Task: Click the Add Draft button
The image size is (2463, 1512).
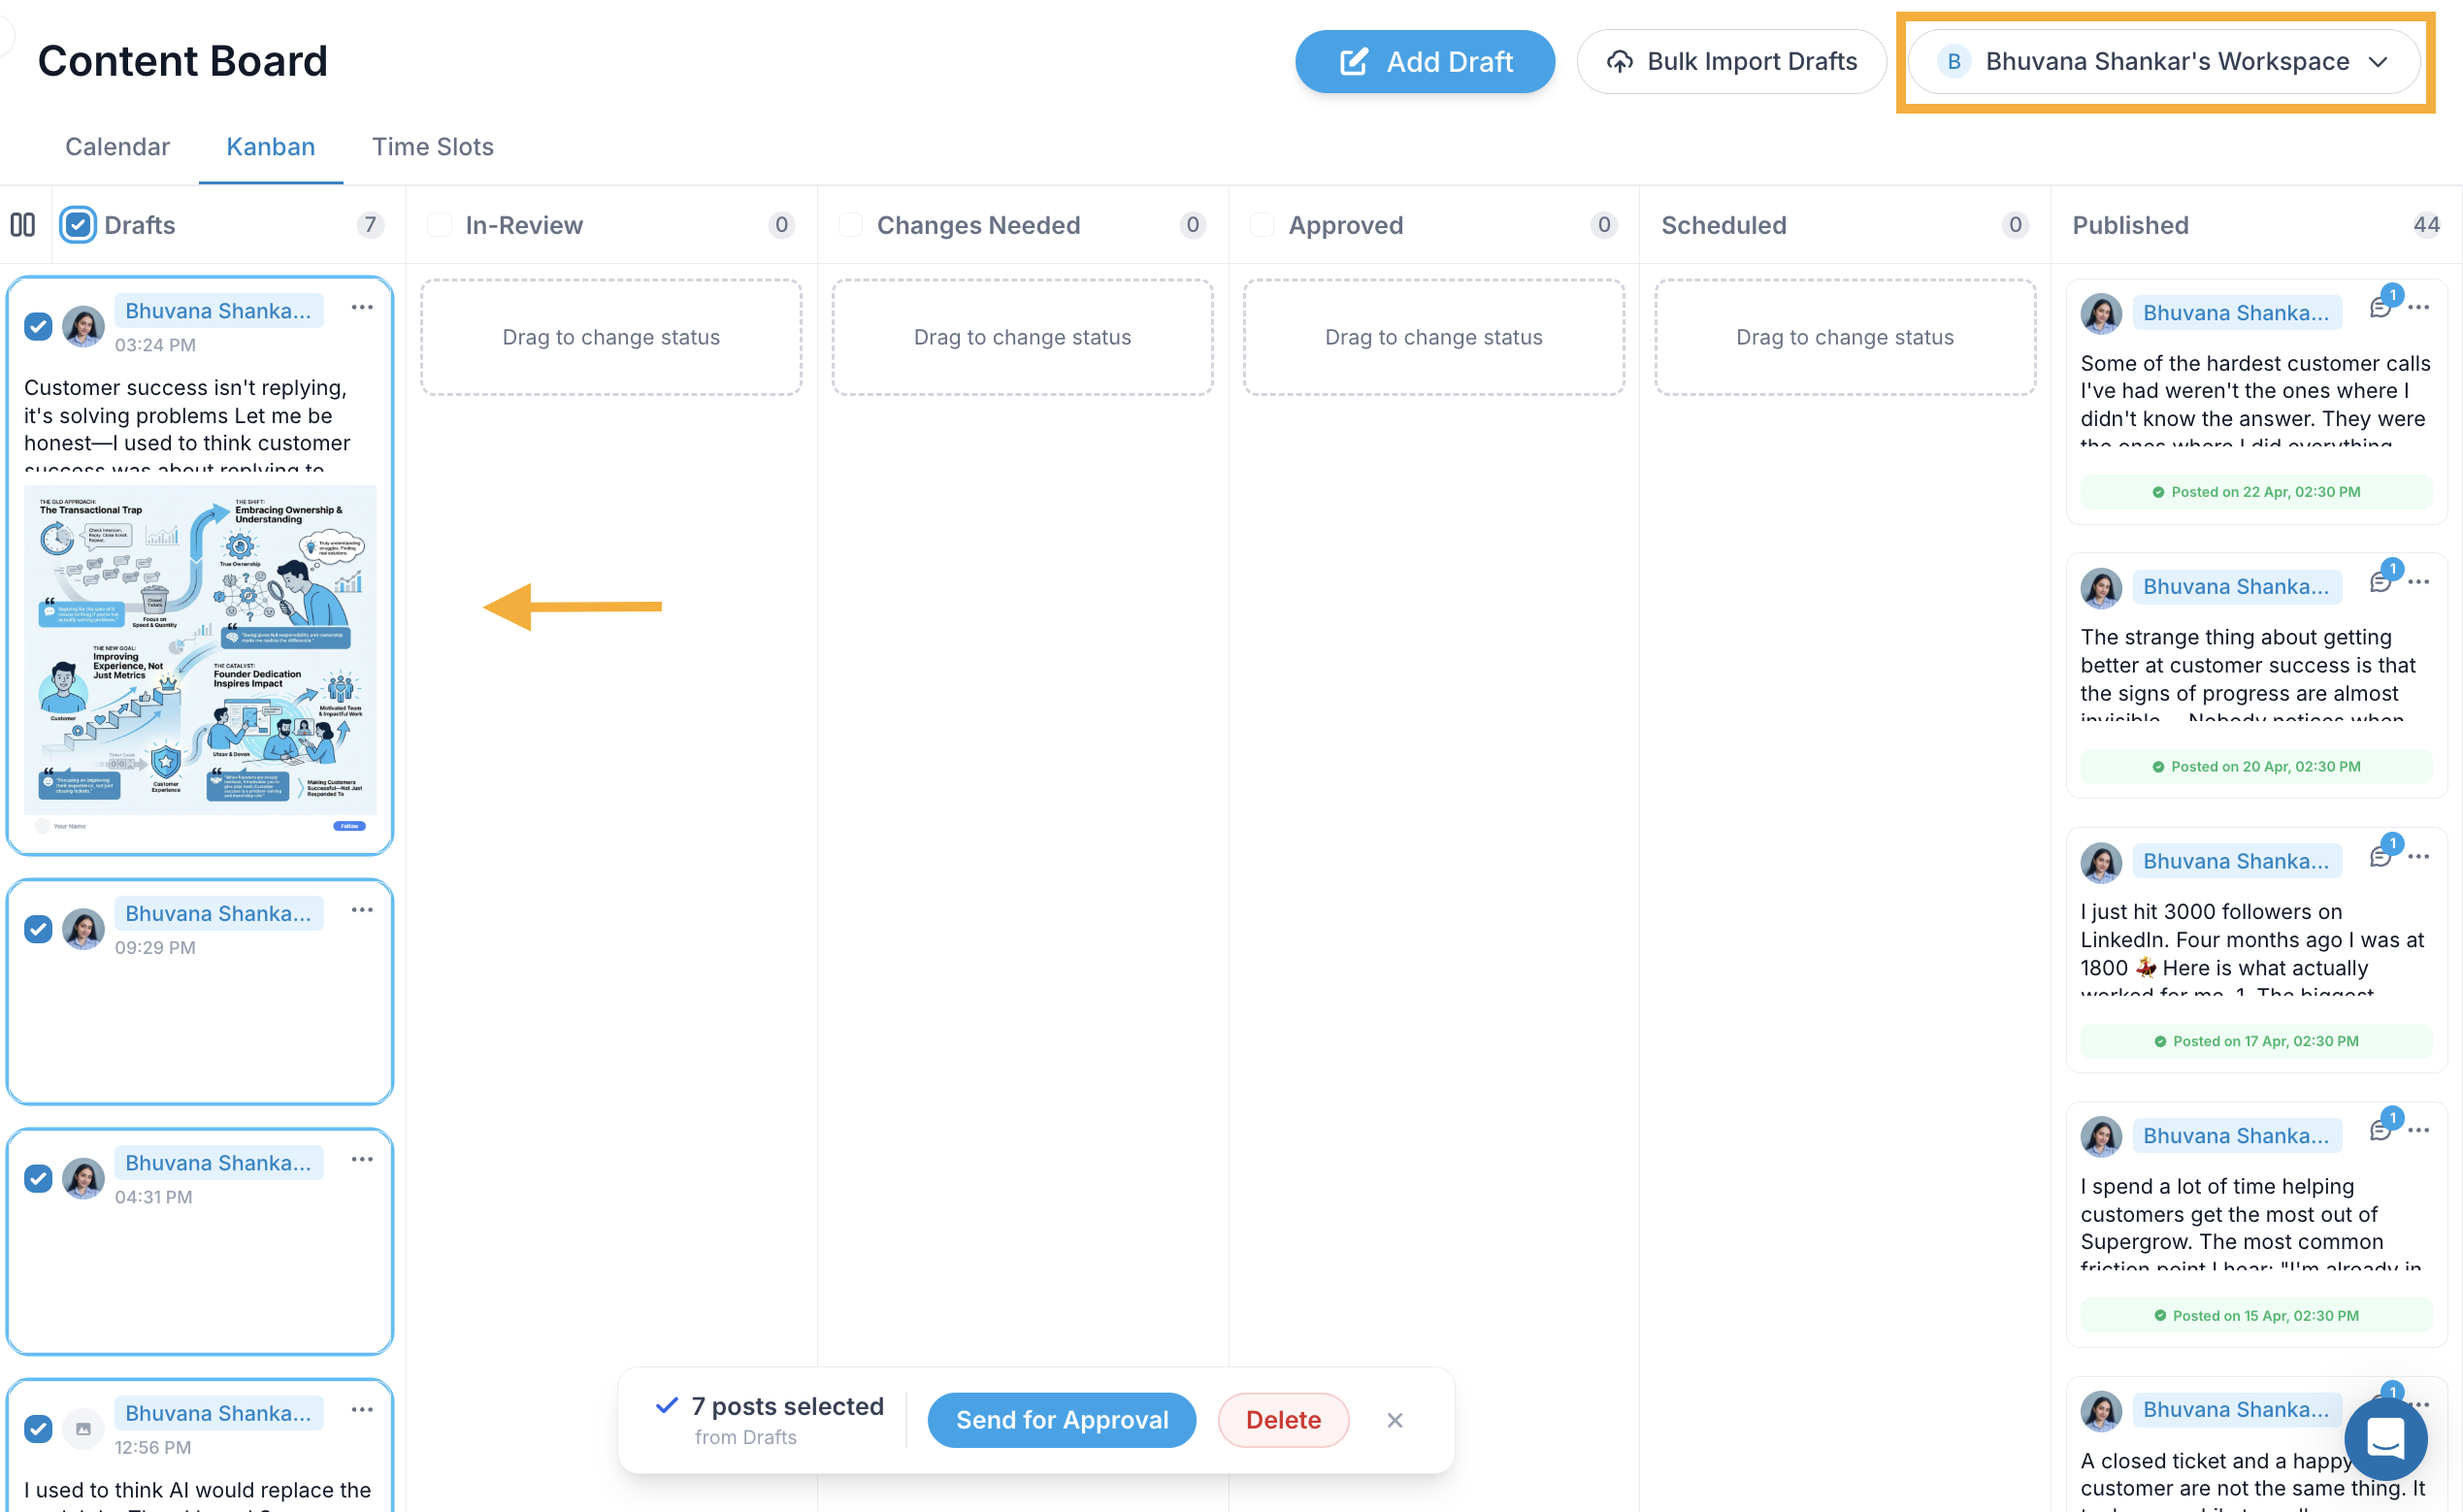Action: coord(1425,62)
